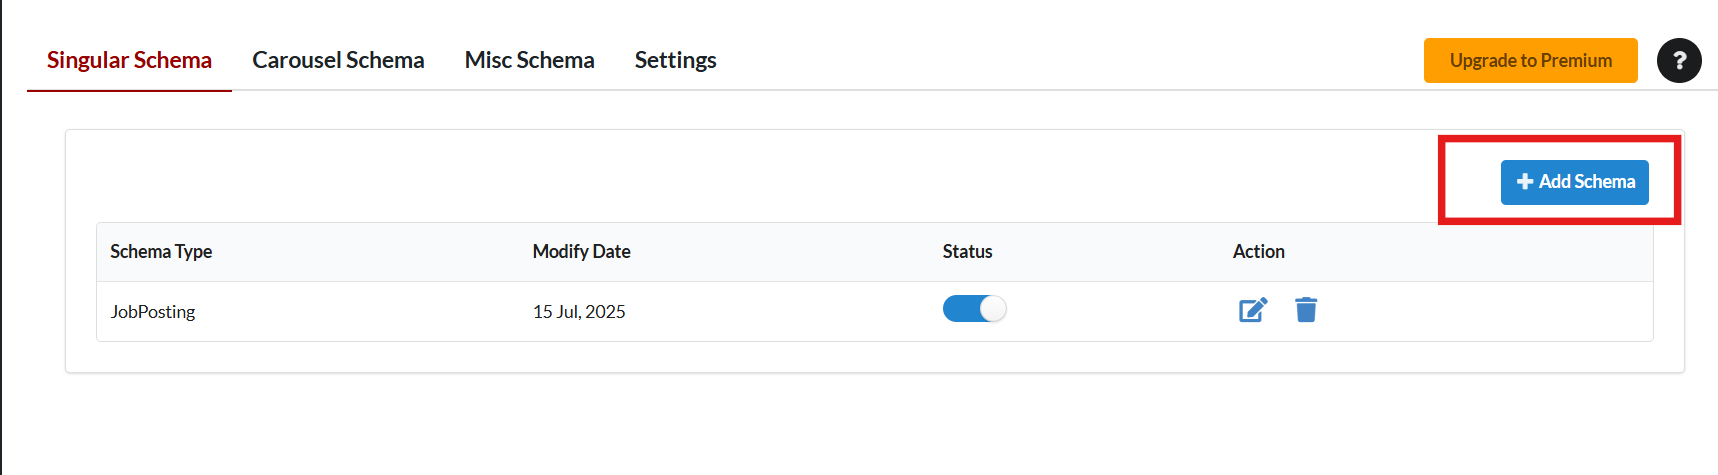The width and height of the screenshot is (1718, 475).
Task: Click the Add Schema button label
Action: tap(1587, 181)
